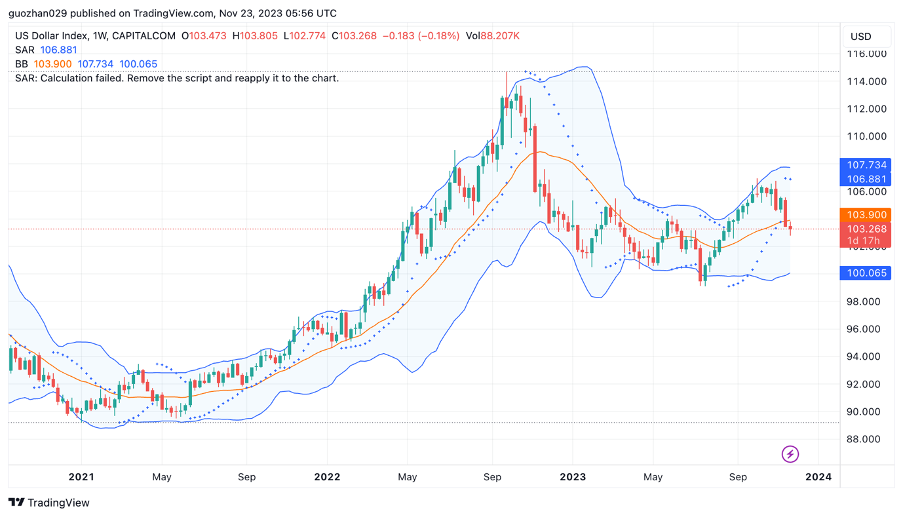The height and width of the screenshot is (518, 904).
Task: Click the 2024 label on time axis
Action: [818, 477]
